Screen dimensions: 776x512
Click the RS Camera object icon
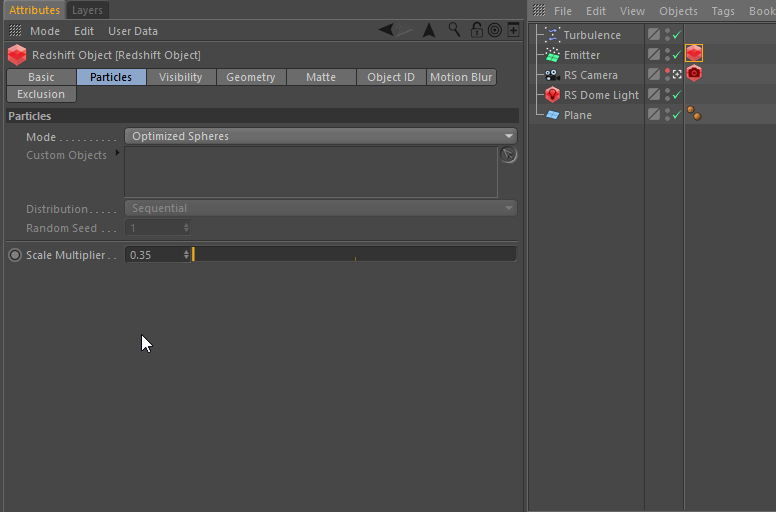tap(552, 75)
